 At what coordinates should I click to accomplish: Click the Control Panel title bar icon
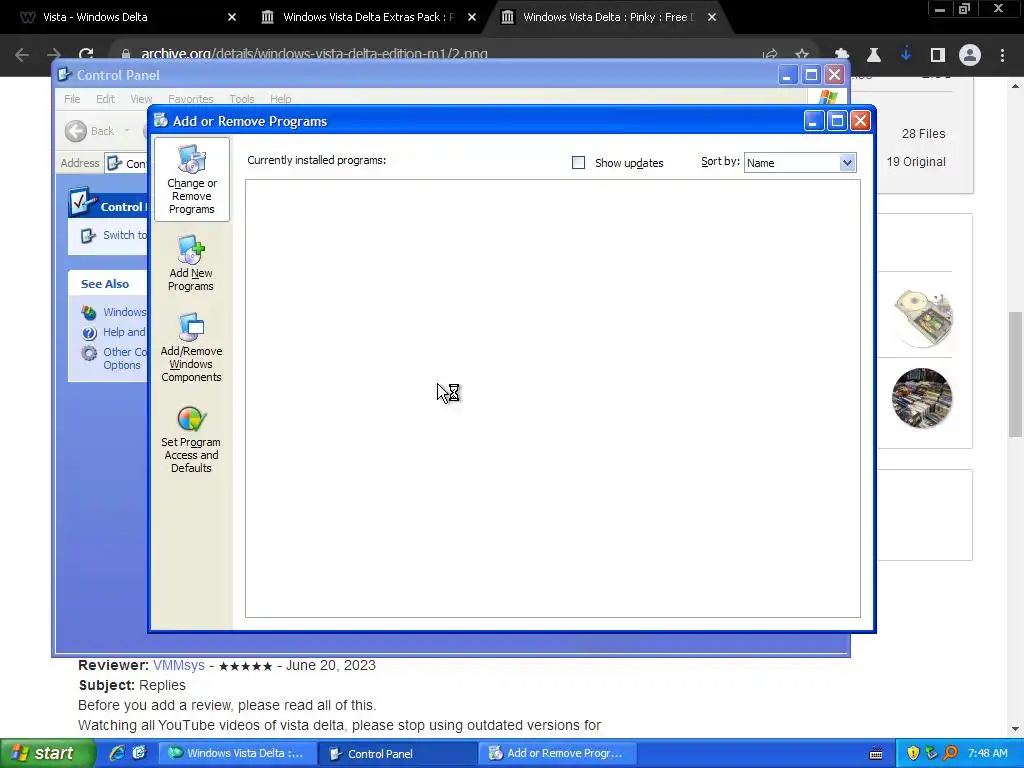point(64,74)
